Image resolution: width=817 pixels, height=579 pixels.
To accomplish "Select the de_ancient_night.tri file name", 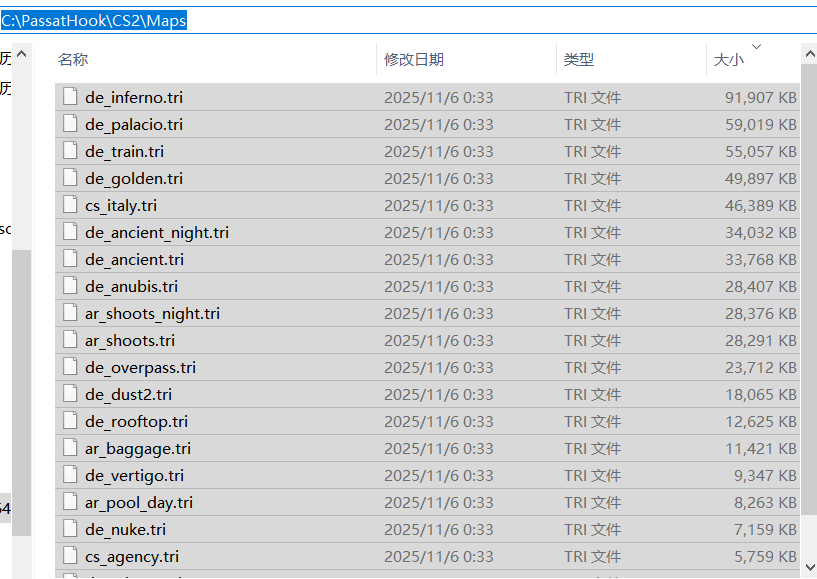I will click(157, 232).
